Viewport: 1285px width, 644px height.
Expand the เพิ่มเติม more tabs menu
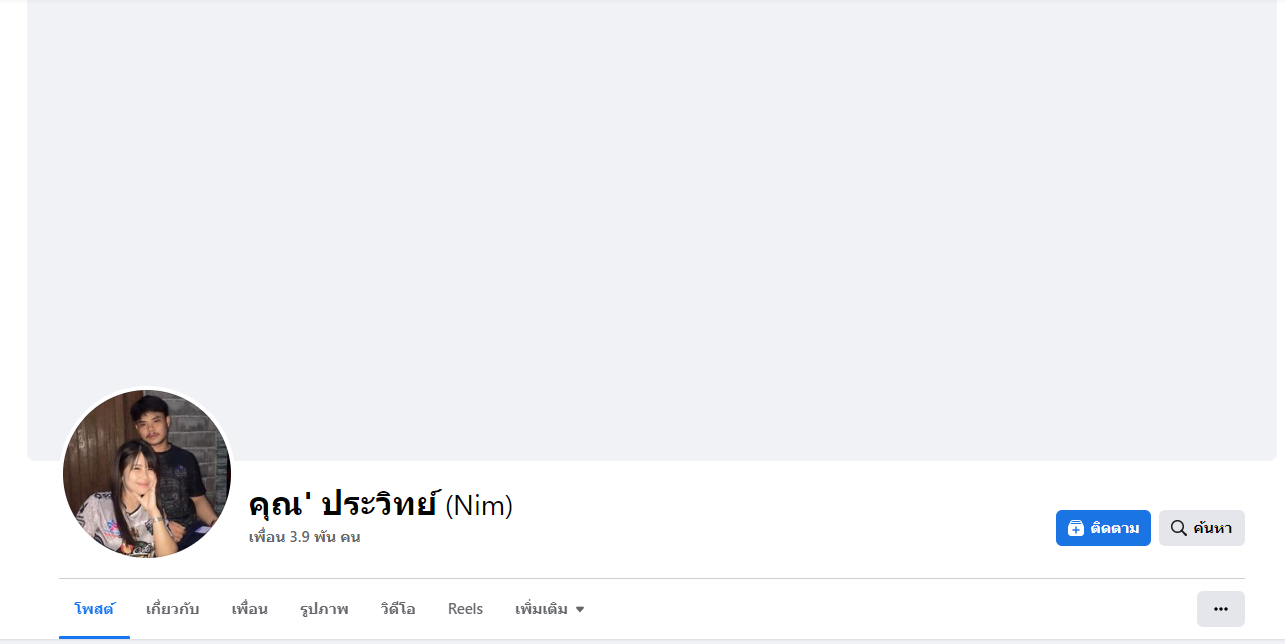click(549, 608)
